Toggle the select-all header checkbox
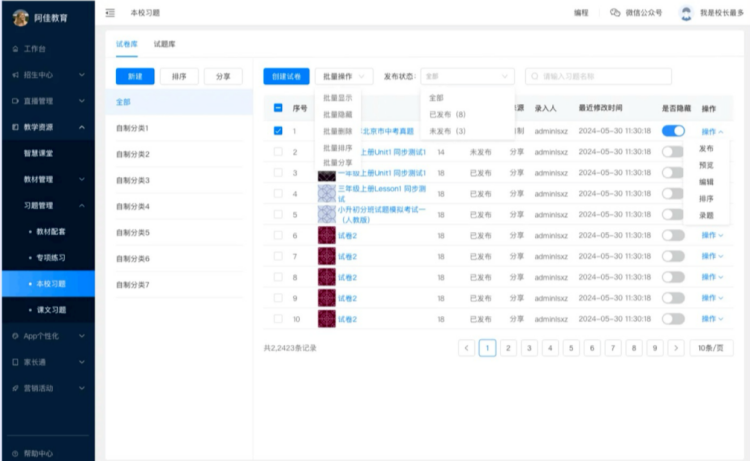750x461 pixels. point(278,108)
